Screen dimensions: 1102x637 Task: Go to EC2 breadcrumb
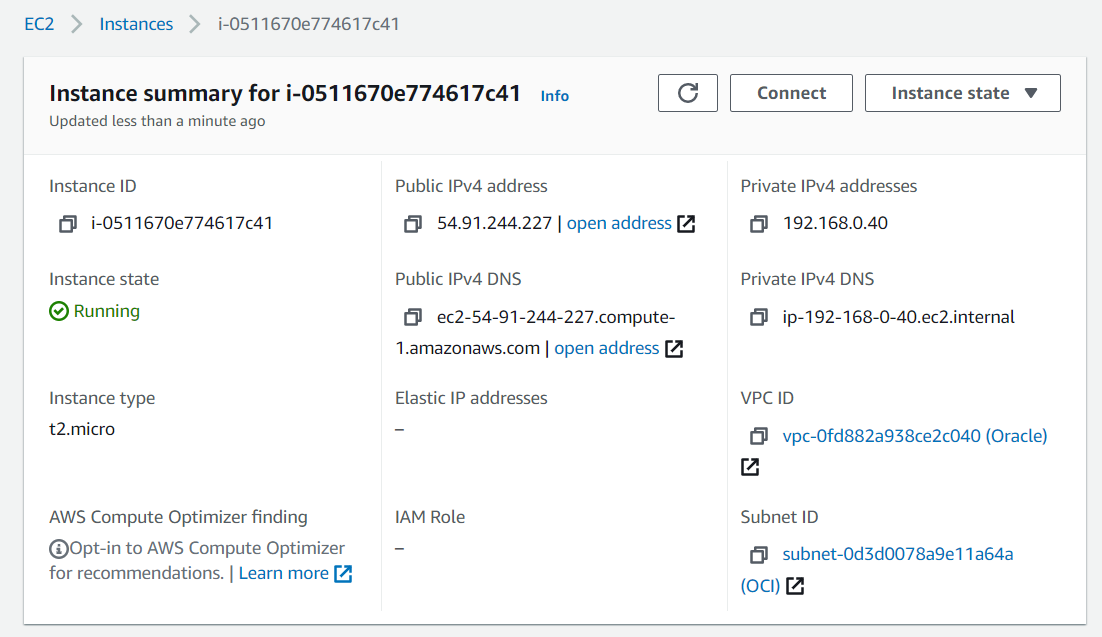pyautogui.click(x=39, y=24)
